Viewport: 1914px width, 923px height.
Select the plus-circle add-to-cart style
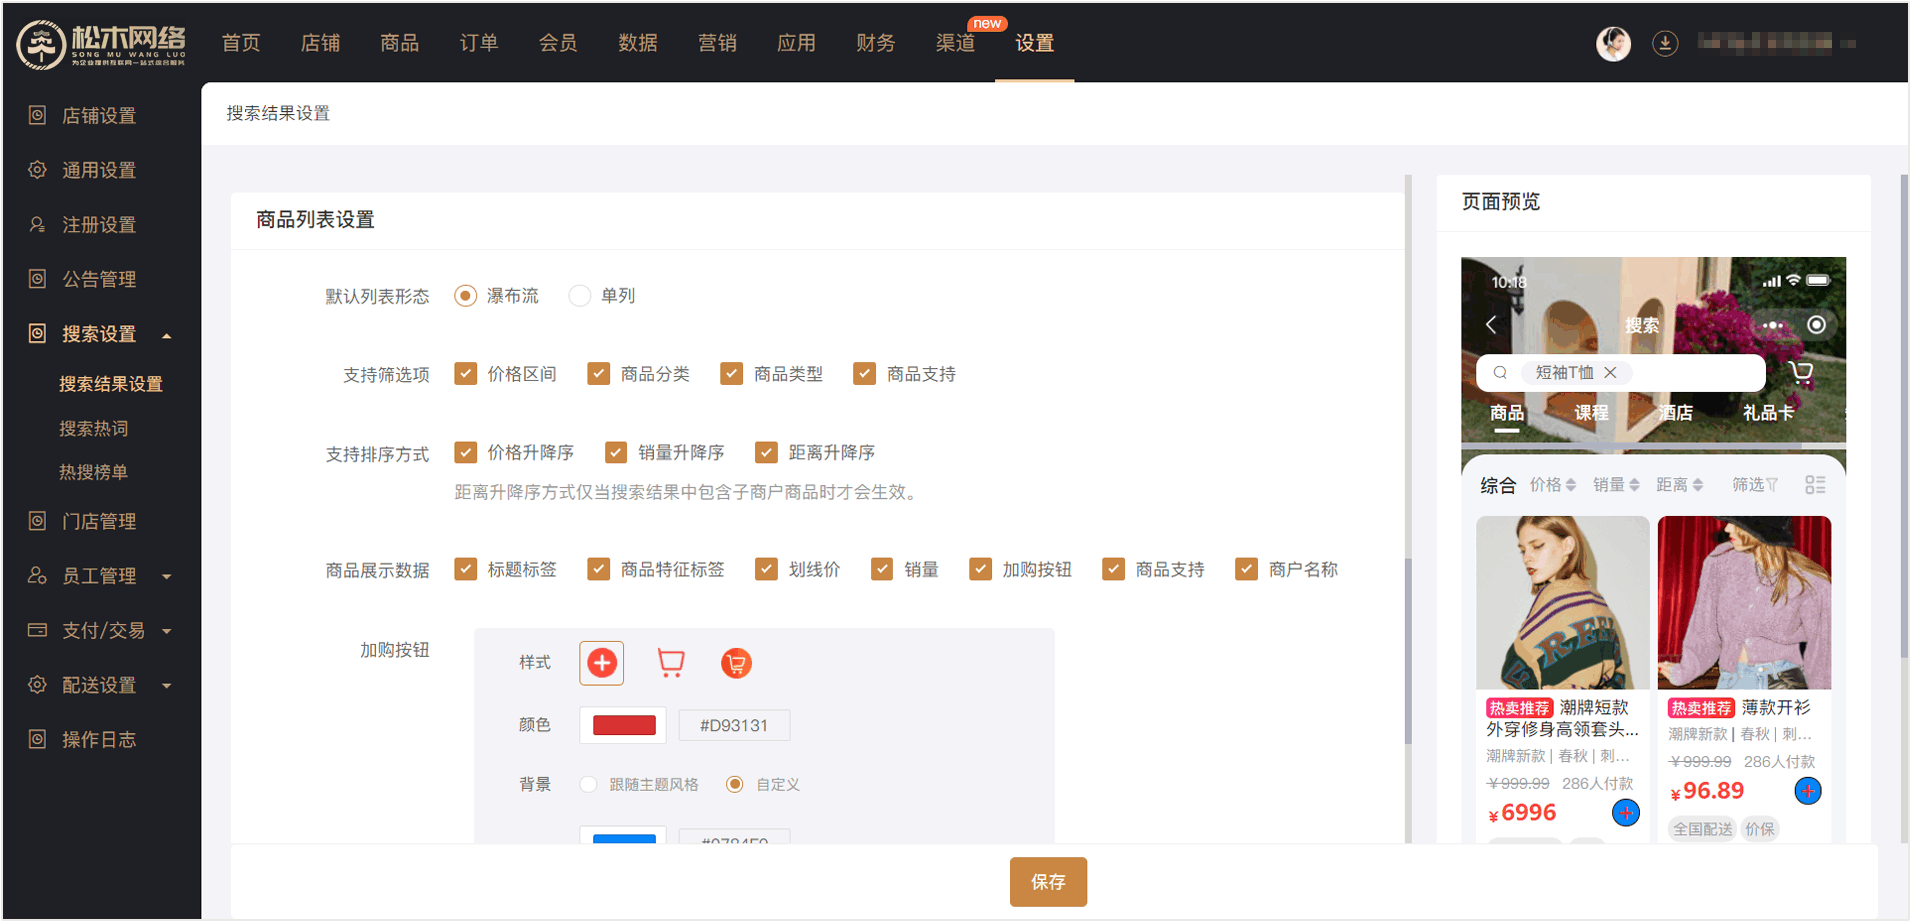(601, 663)
